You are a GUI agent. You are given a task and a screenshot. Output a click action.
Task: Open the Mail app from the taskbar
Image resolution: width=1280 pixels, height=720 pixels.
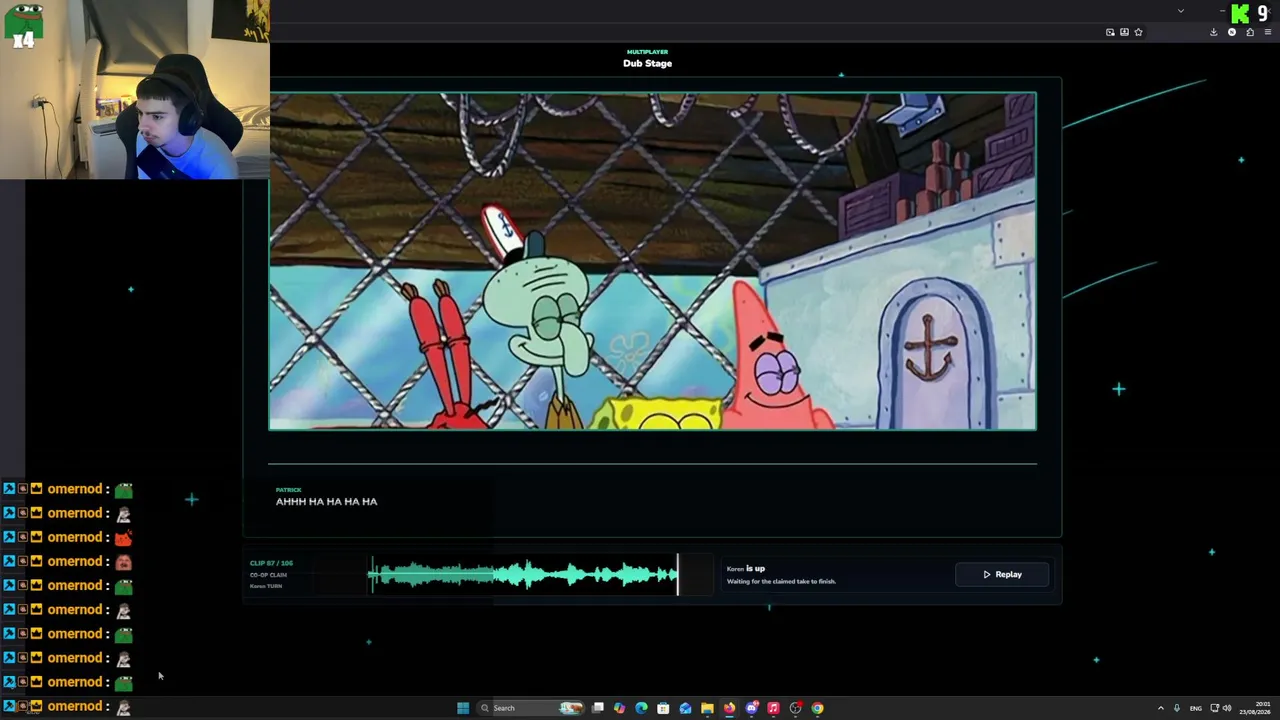coord(685,708)
